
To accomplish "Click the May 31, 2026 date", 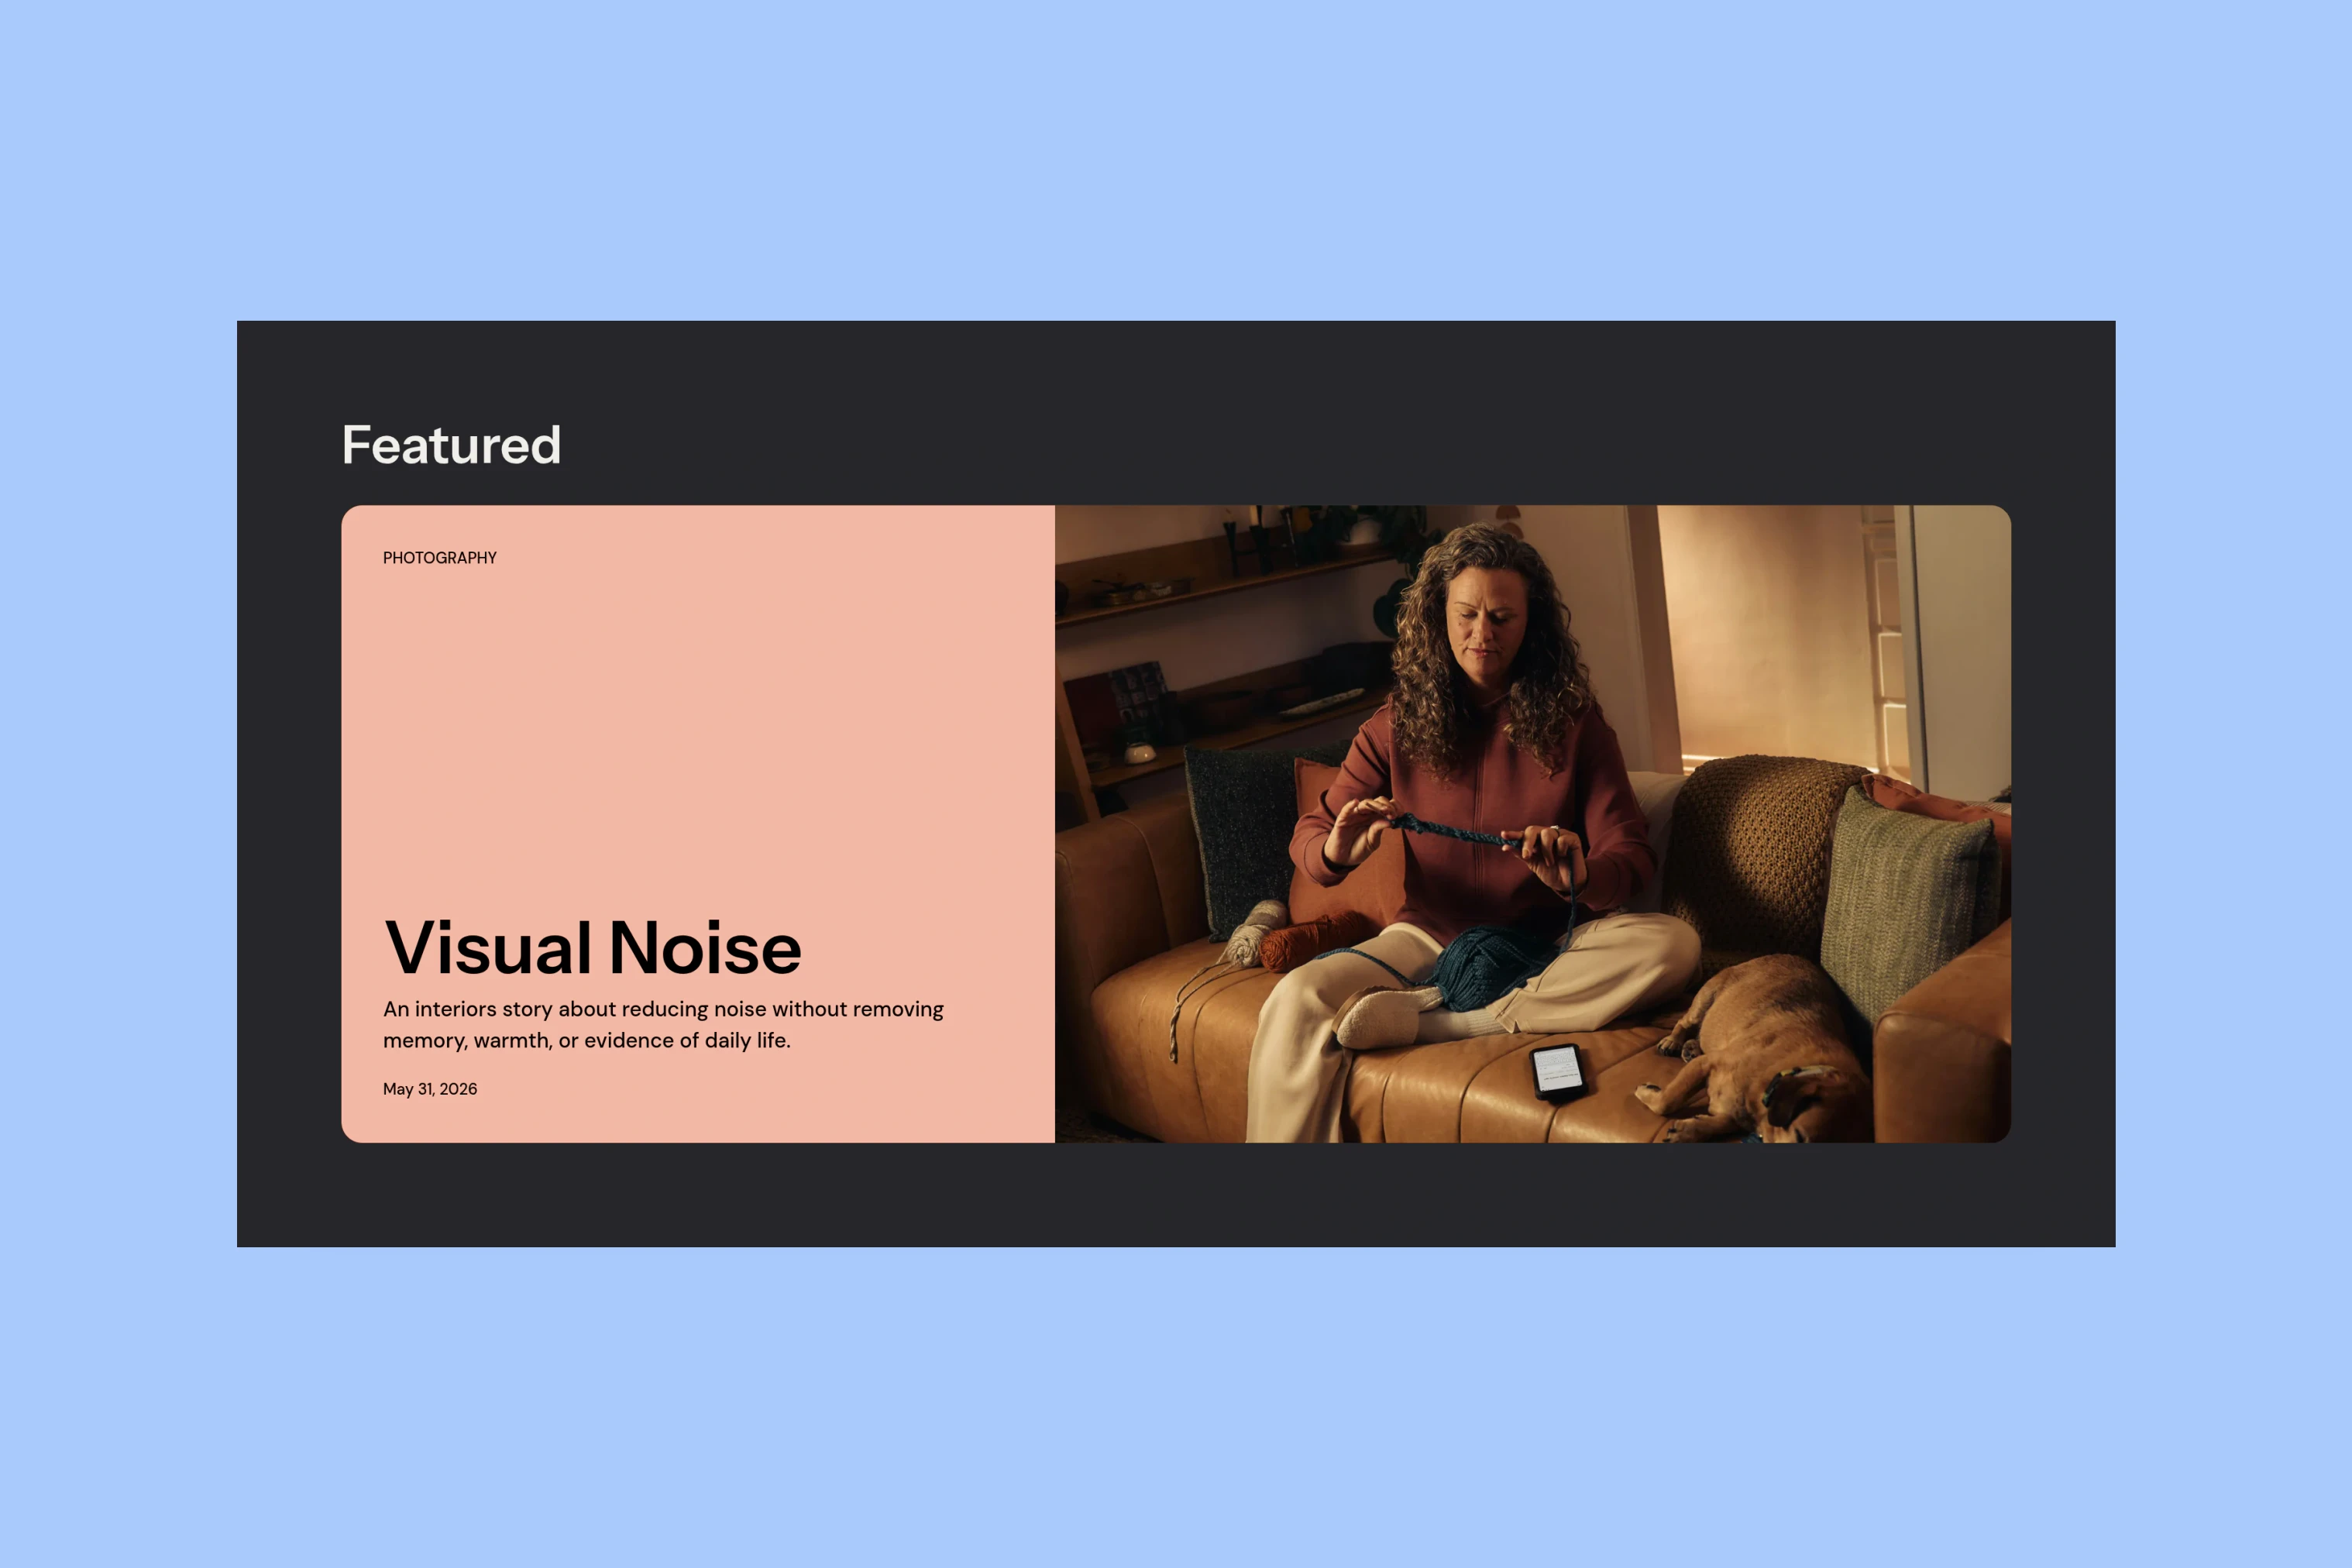I will tap(430, 1089).
